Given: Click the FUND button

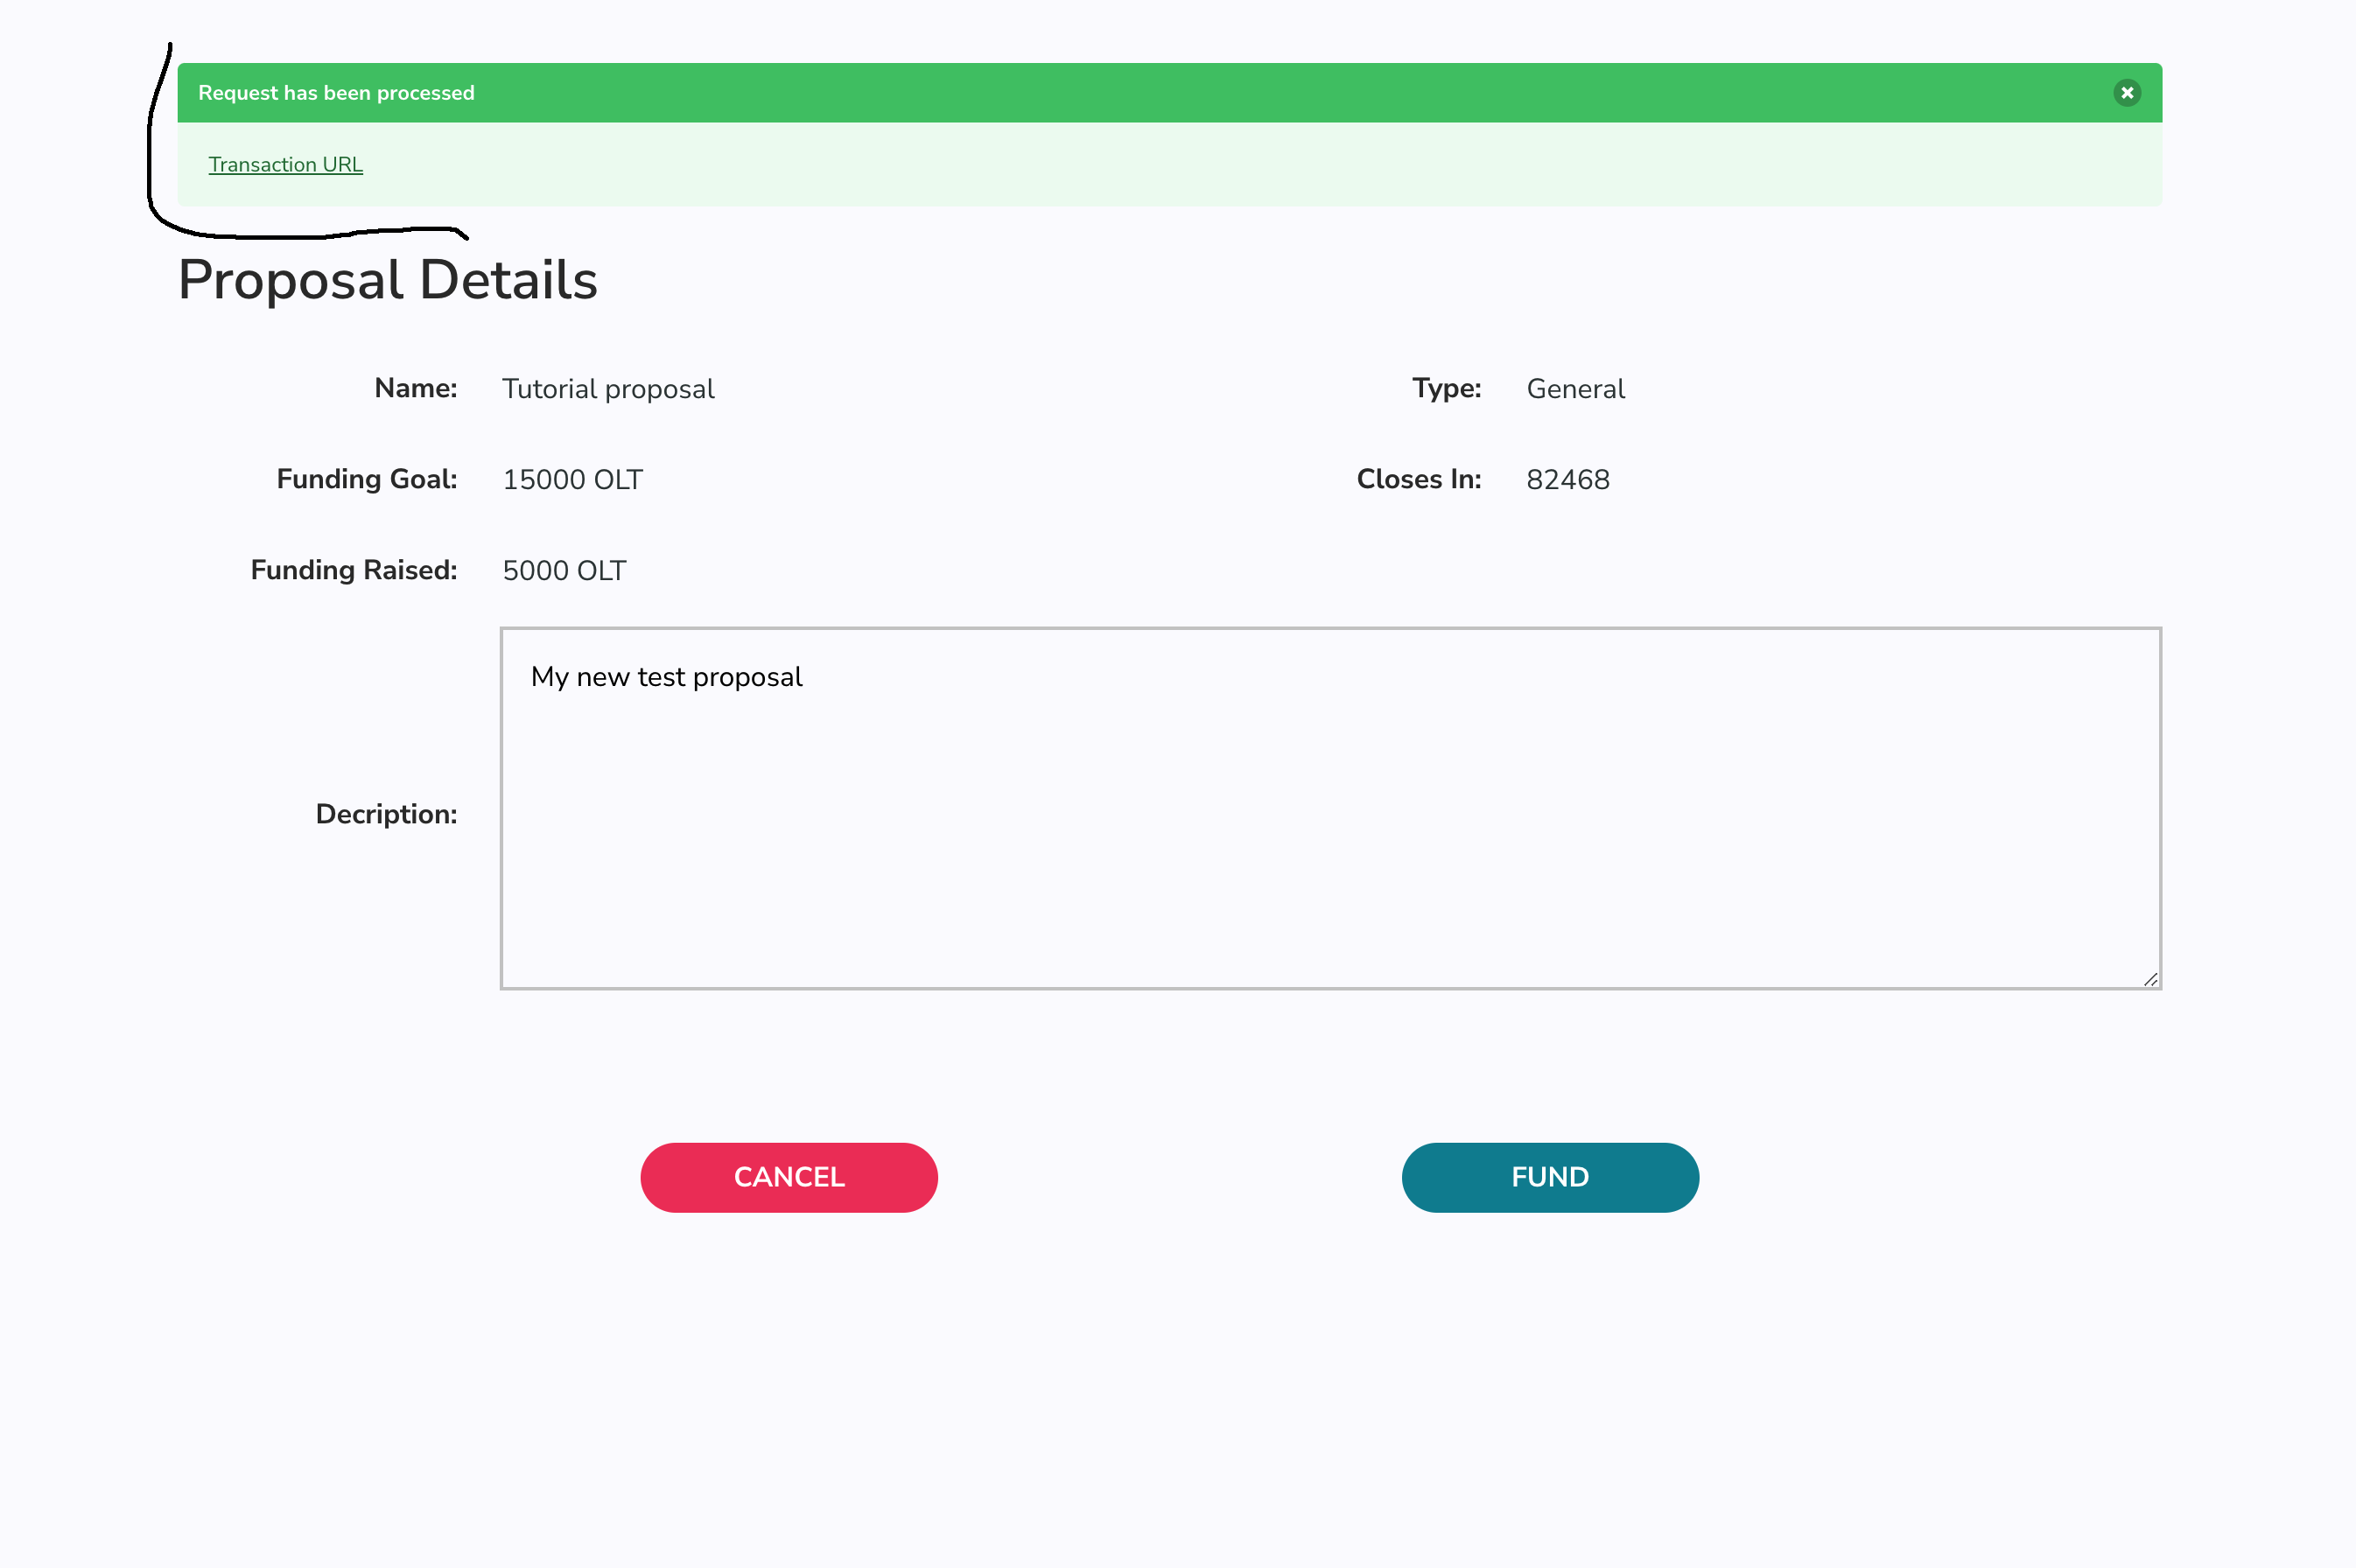Looking at the screenshot, I should click(x=1549, y=1177).
